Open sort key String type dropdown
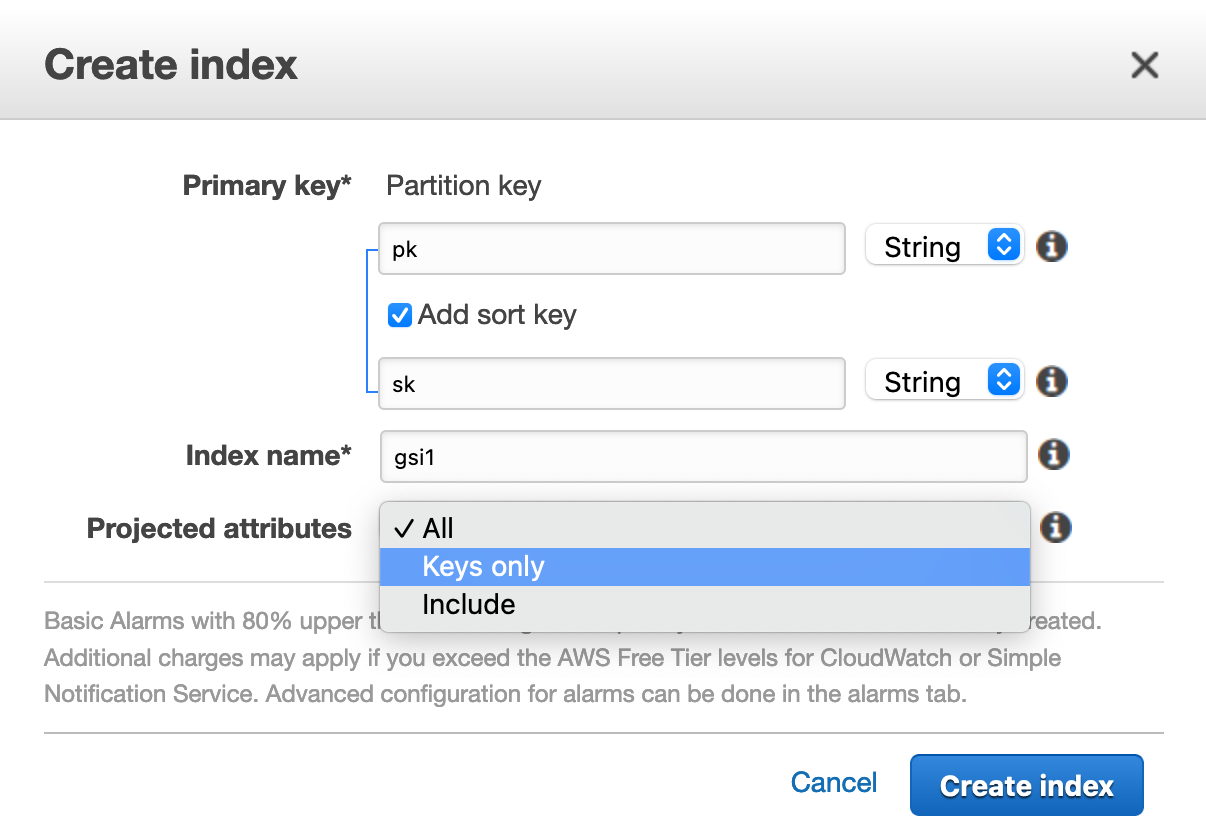The image size is (1206, 838). [944, 381]
